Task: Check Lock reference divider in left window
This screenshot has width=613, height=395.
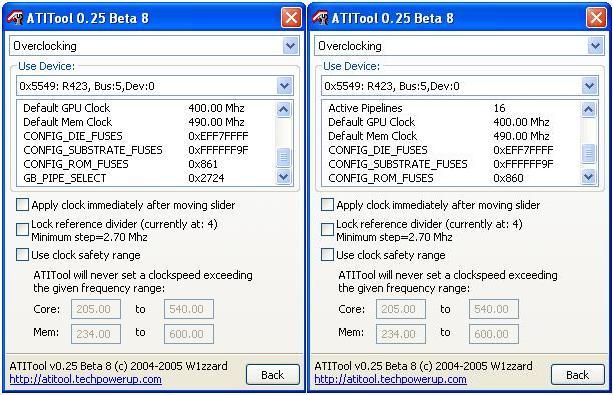Action: (x=22, y=230)
